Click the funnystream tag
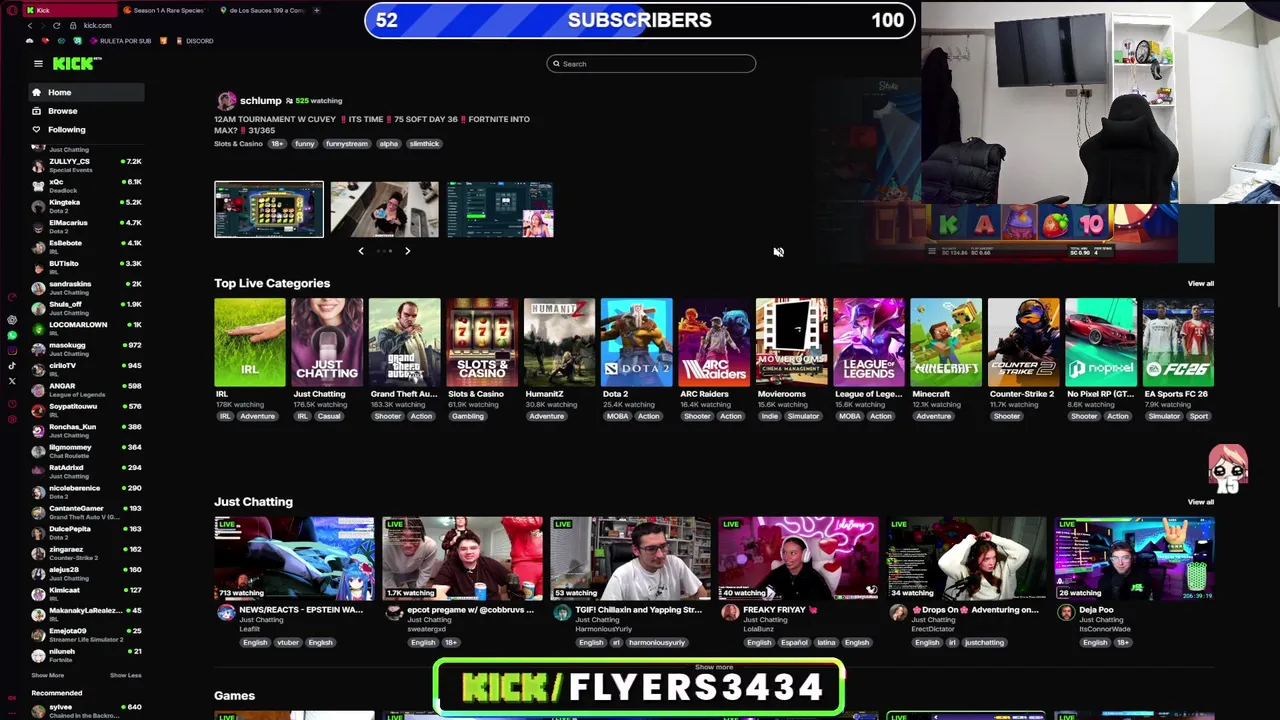 pos(346,144)
